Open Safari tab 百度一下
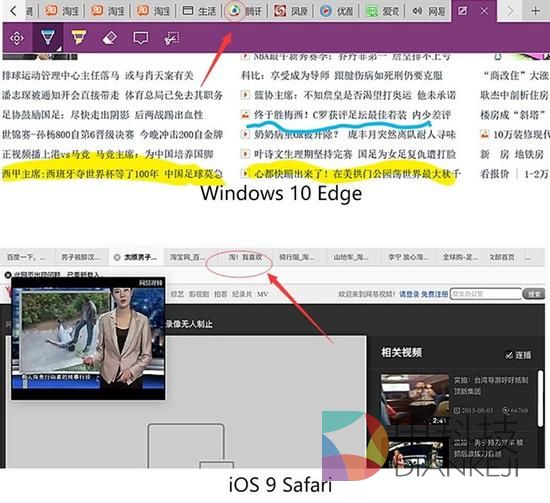 [x=27, y=257]
